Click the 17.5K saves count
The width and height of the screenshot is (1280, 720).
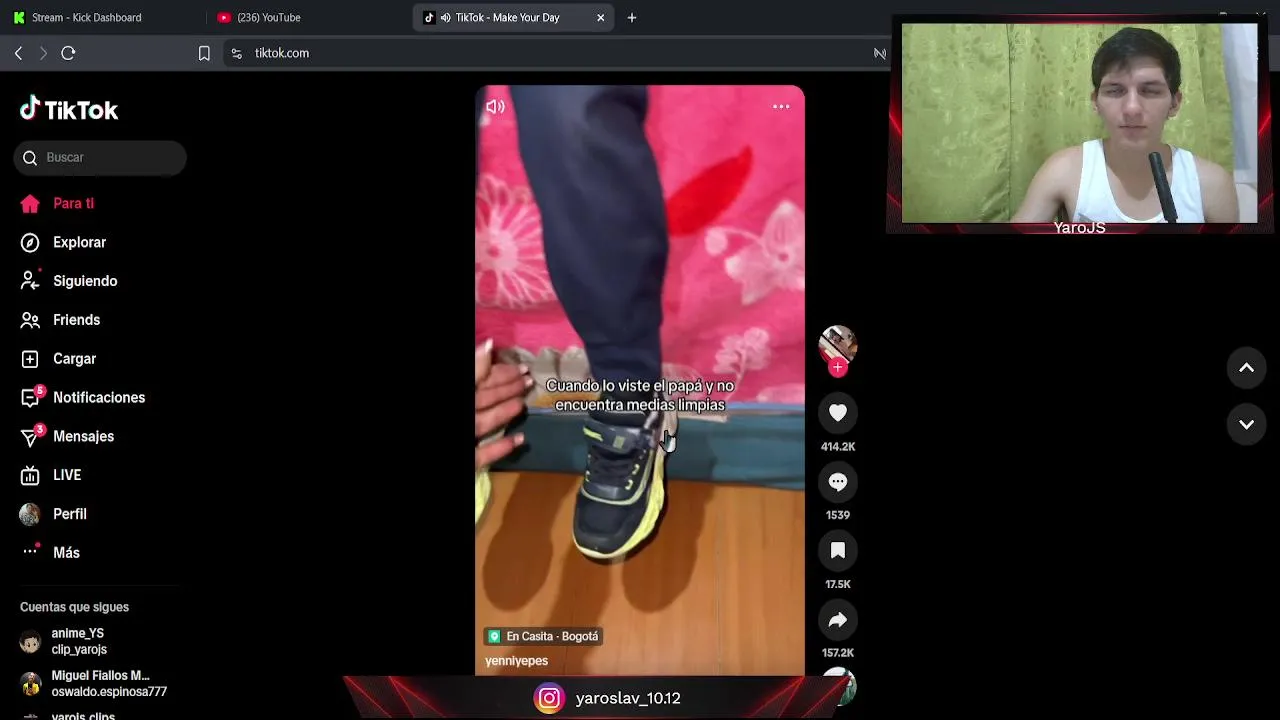coord(838,585)
